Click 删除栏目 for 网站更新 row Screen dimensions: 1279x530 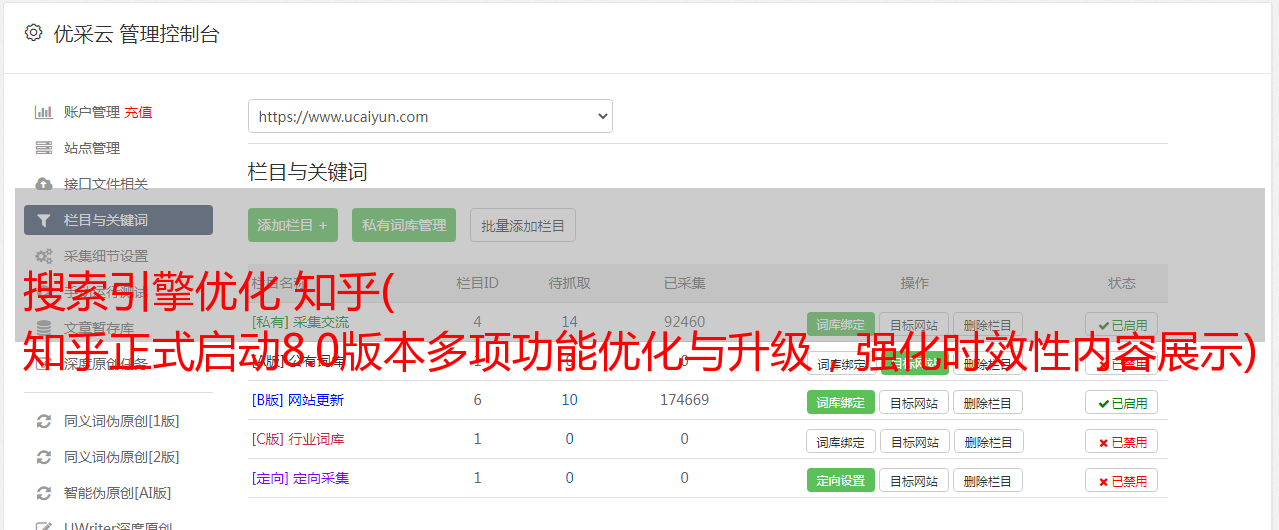988,402
